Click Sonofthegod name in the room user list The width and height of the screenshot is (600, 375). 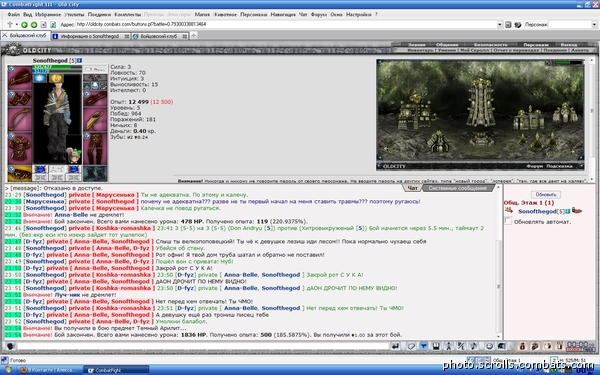click(x=537, y=211)
